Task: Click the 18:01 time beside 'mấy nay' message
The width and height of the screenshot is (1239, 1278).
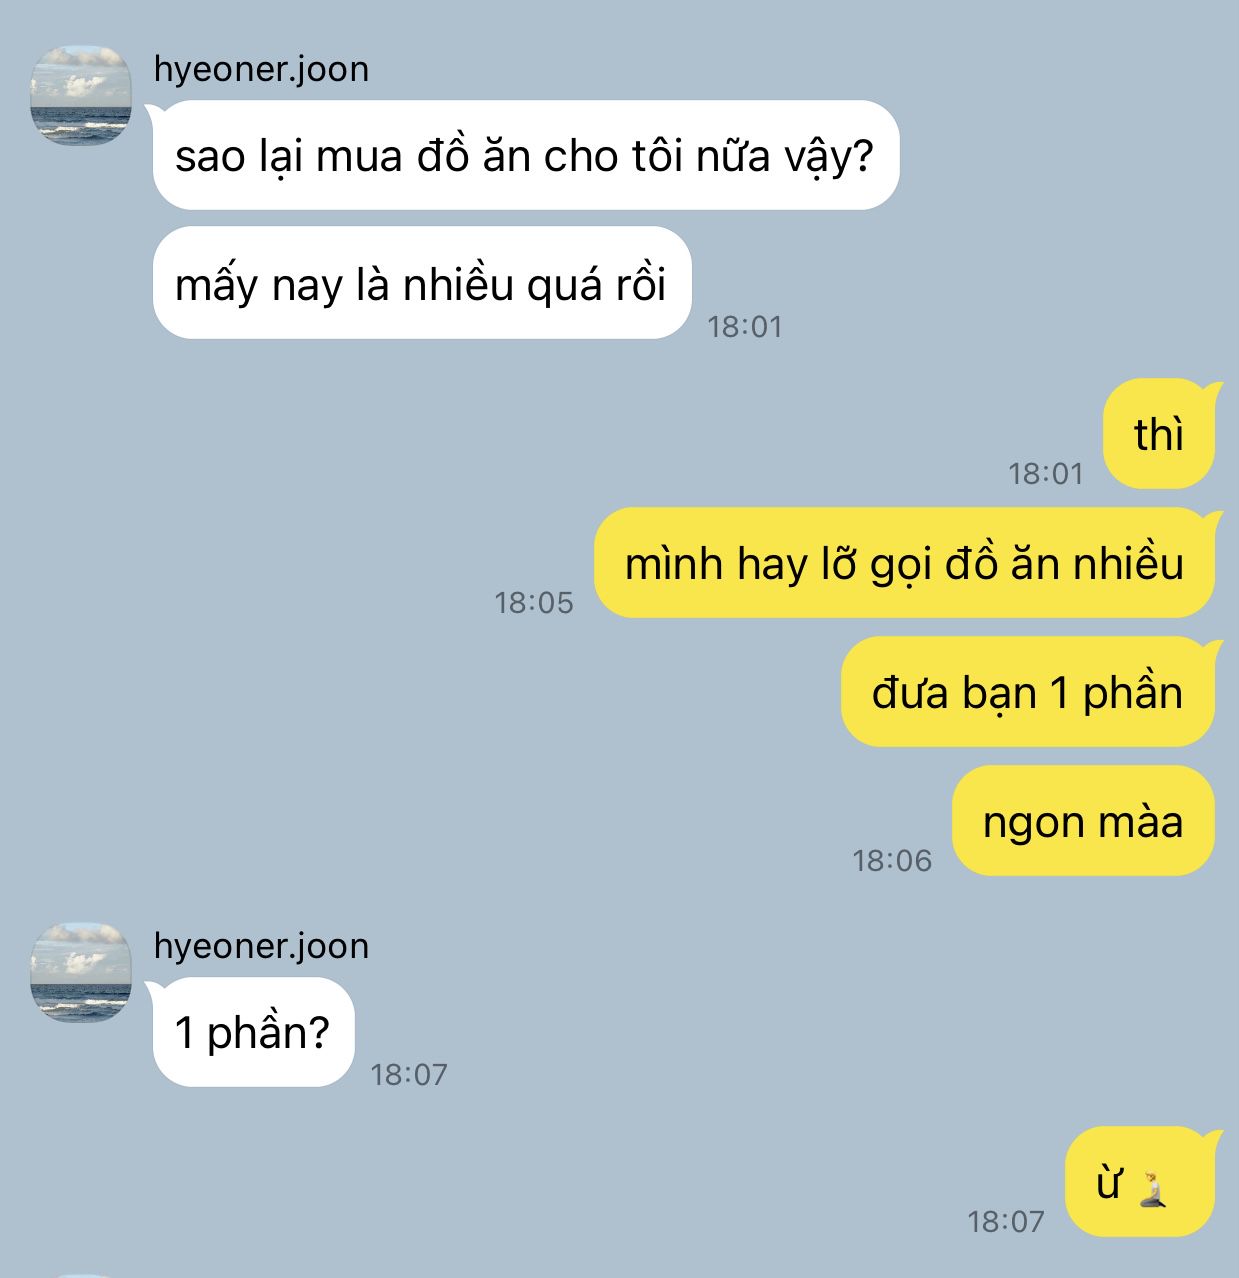Action: (x=745, y=327)
